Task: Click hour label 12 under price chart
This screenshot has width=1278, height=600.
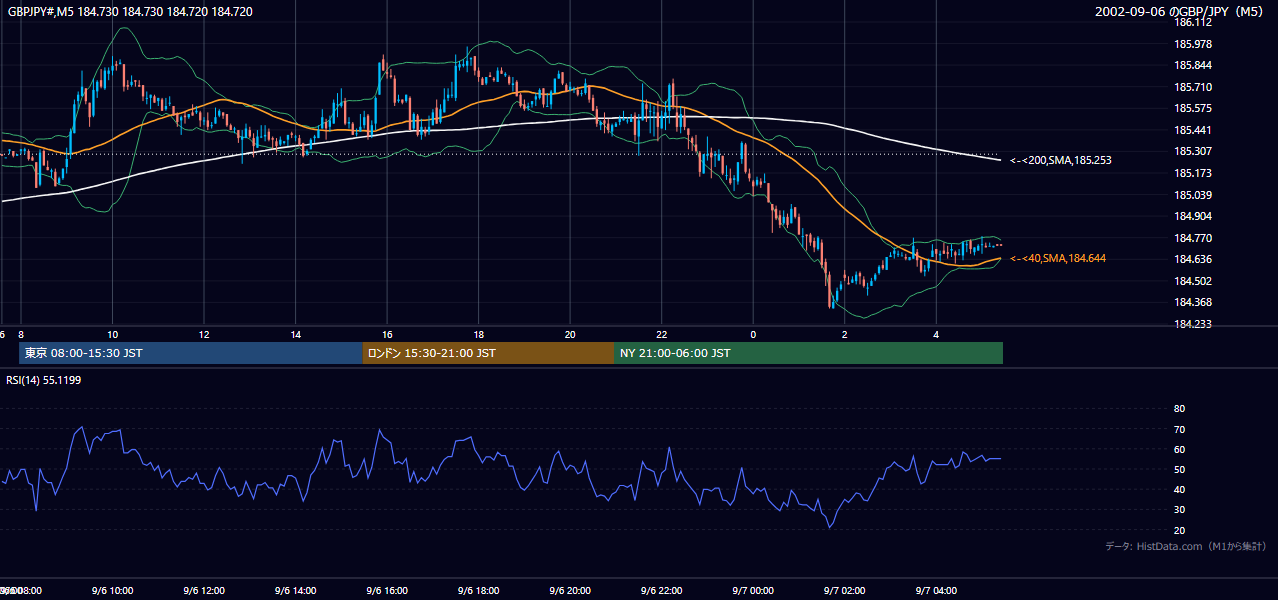Action: pyautogui.click(x=203, y=334)
